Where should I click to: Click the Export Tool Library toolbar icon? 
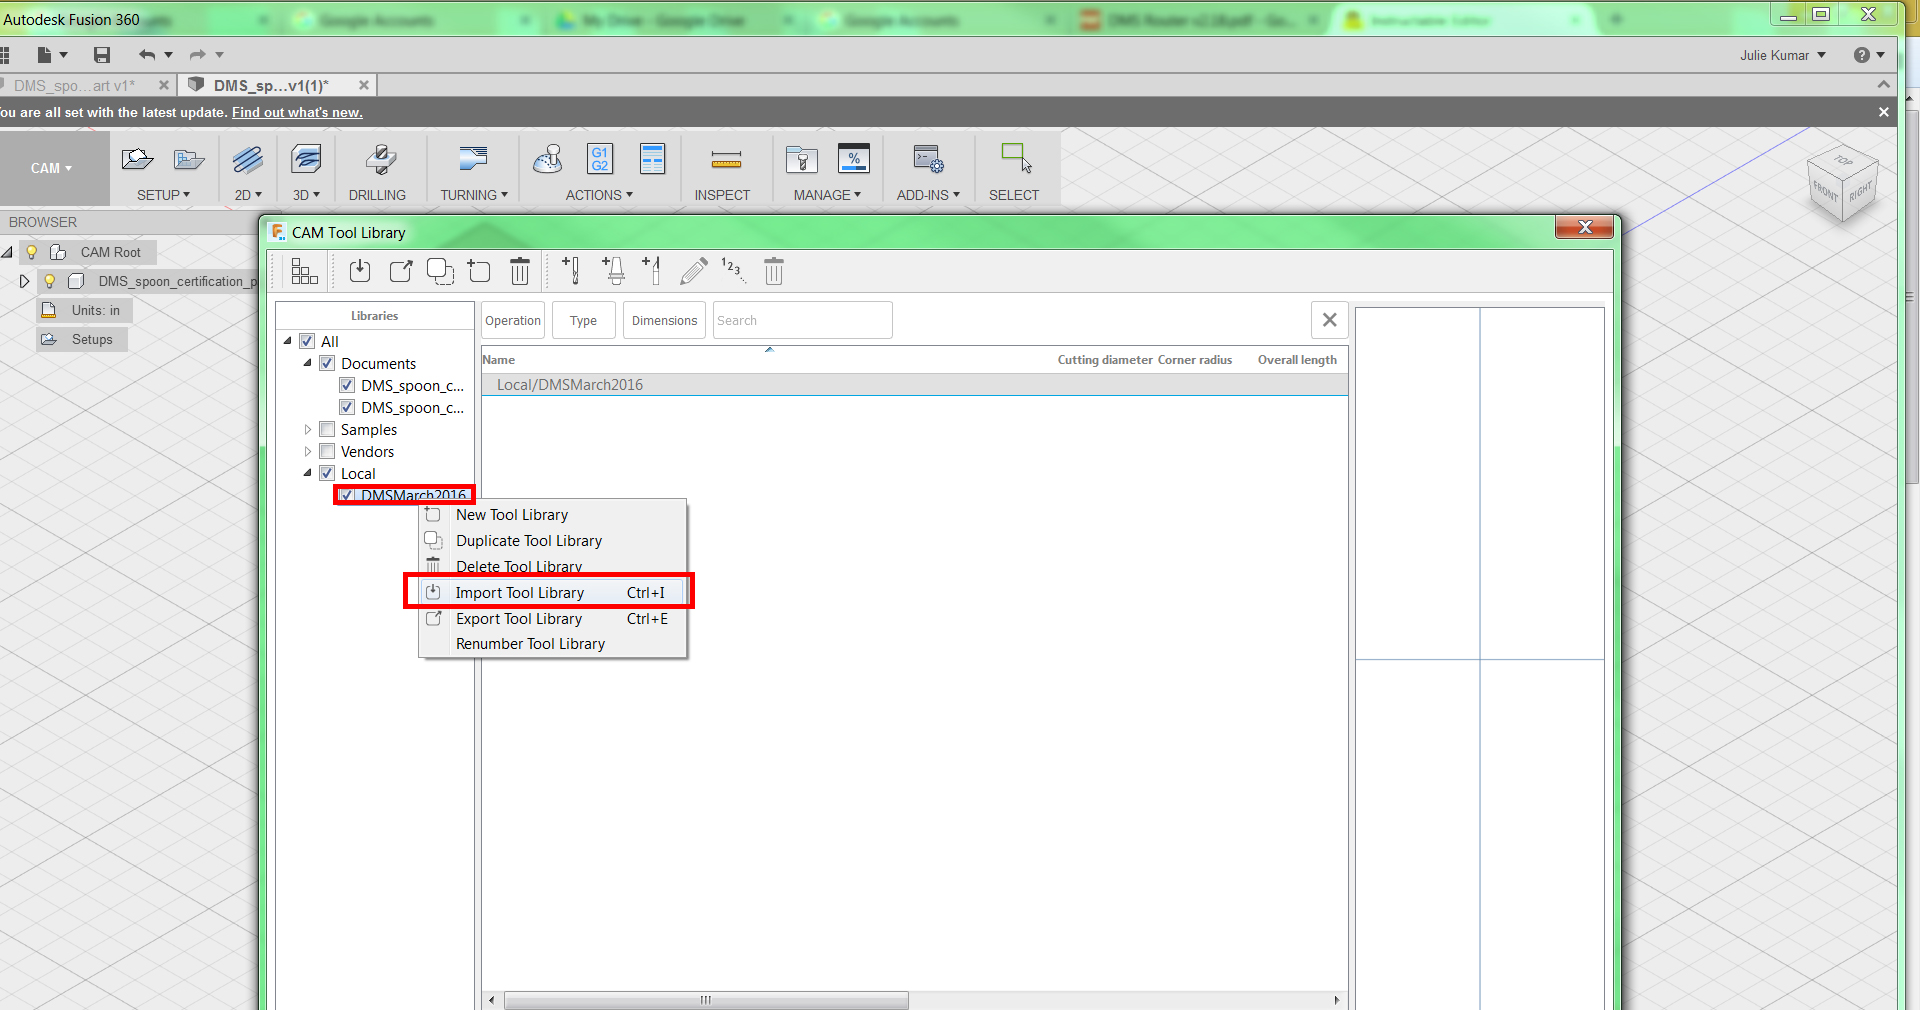401,271
